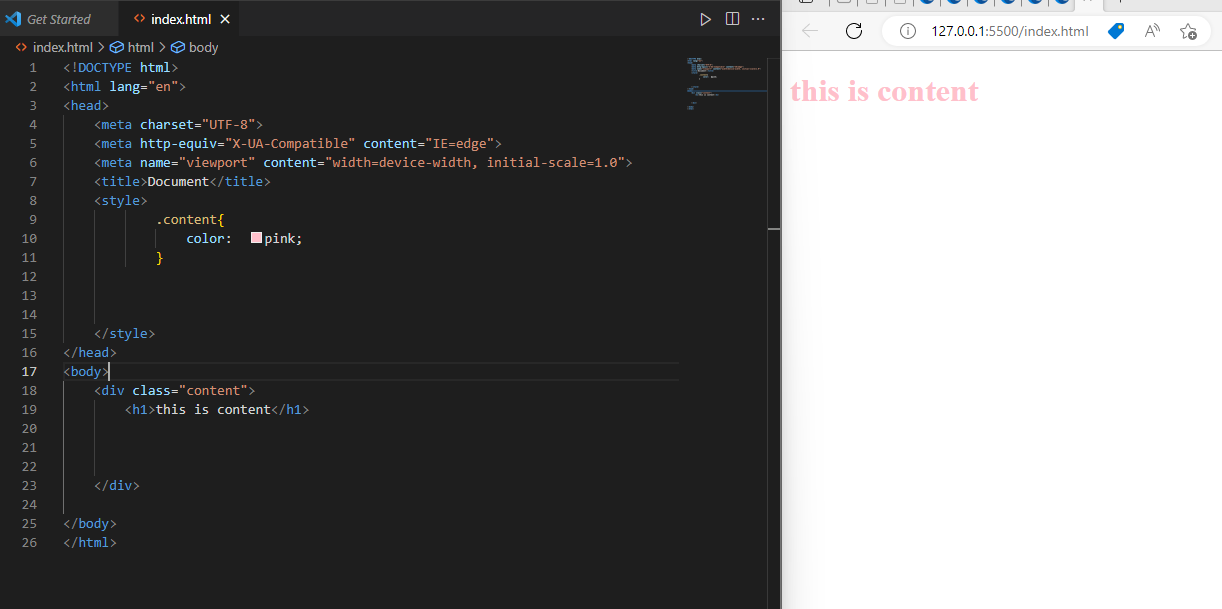
Task: Add this page to favorites star icon
Action: pyautogui.click(x=1188, y=31)
